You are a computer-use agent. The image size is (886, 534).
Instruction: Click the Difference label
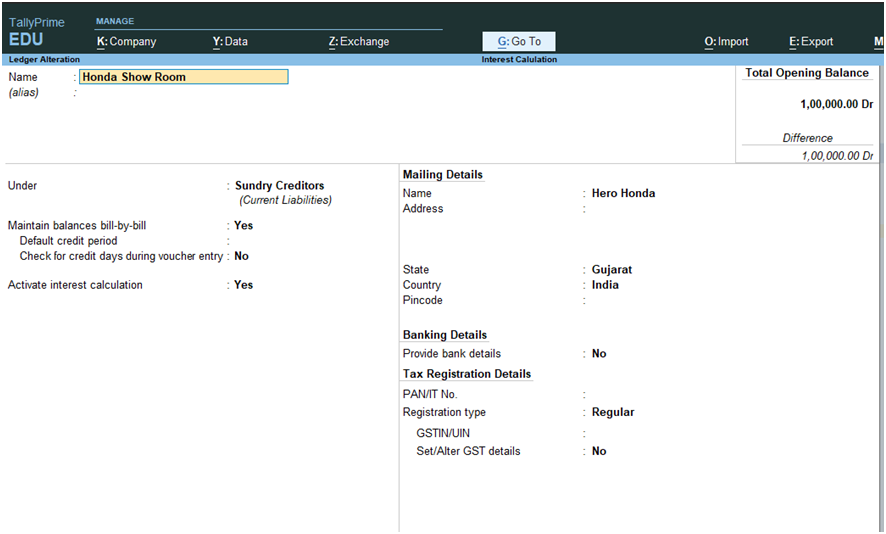[807, 138]
